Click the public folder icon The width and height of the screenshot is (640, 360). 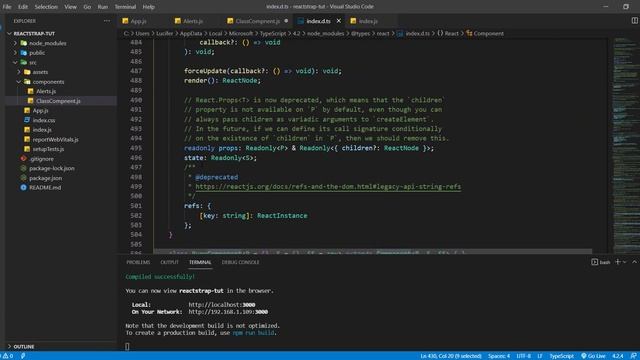[x=24, y=53]
